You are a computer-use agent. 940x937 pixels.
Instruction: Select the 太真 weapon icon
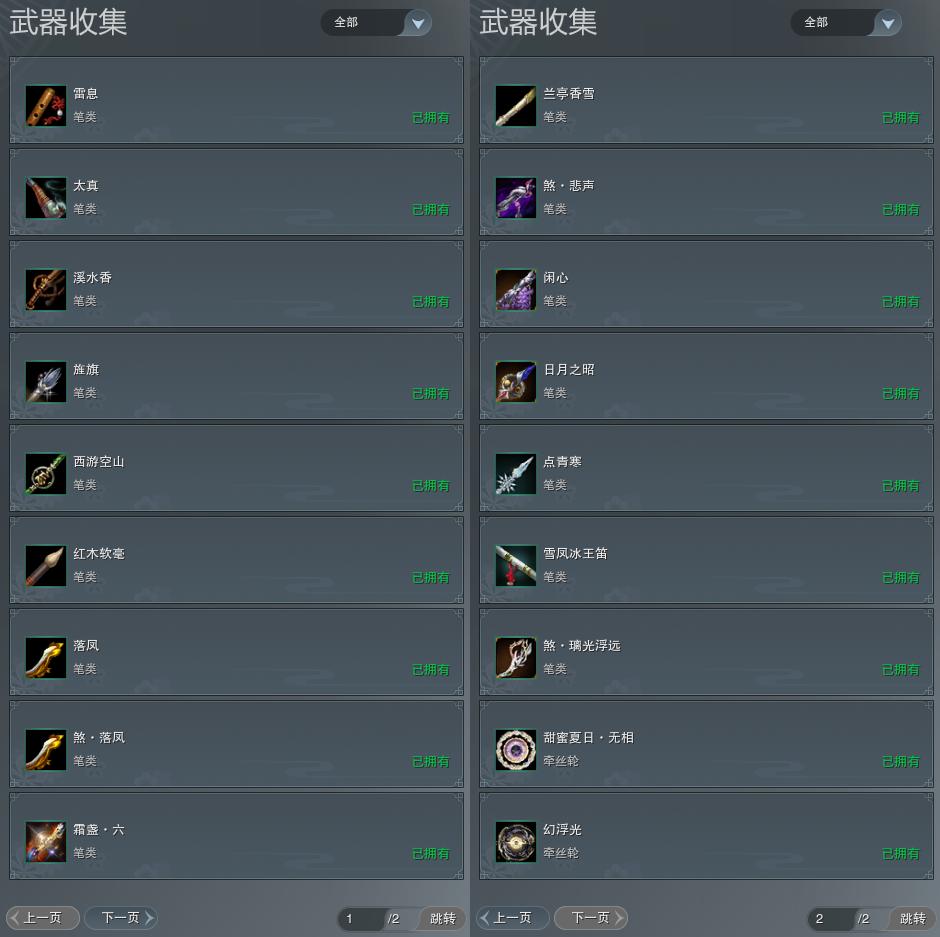(x=46, y=198)
